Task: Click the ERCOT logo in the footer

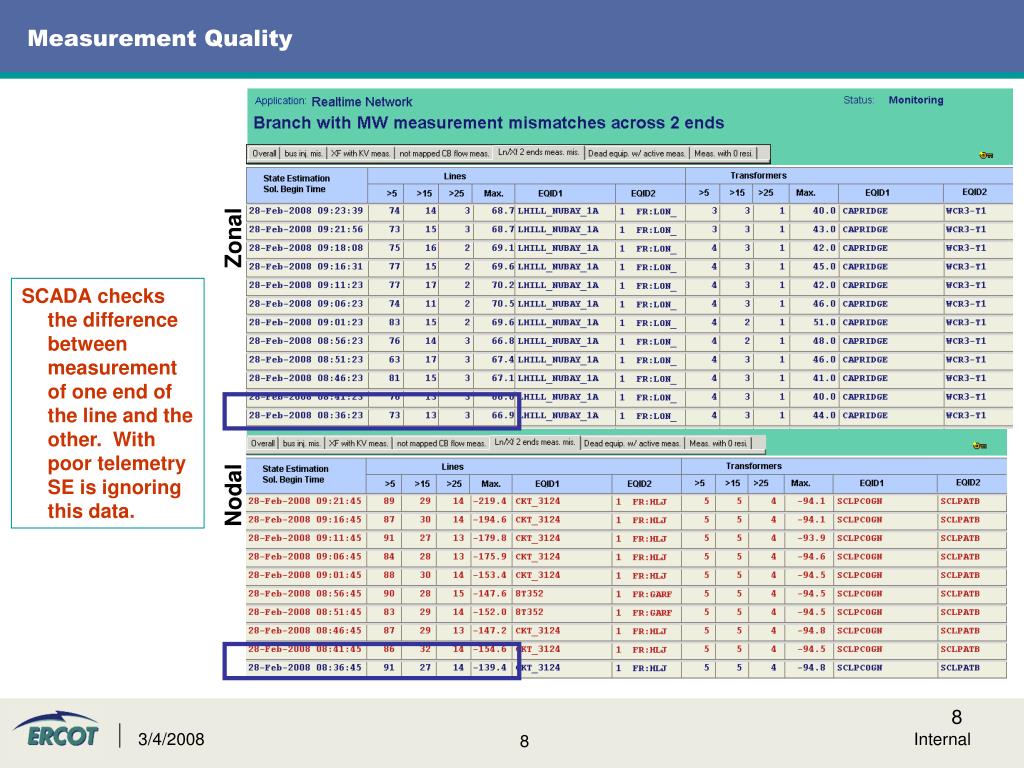Action: pyautogui.click(x=56, y=730)
